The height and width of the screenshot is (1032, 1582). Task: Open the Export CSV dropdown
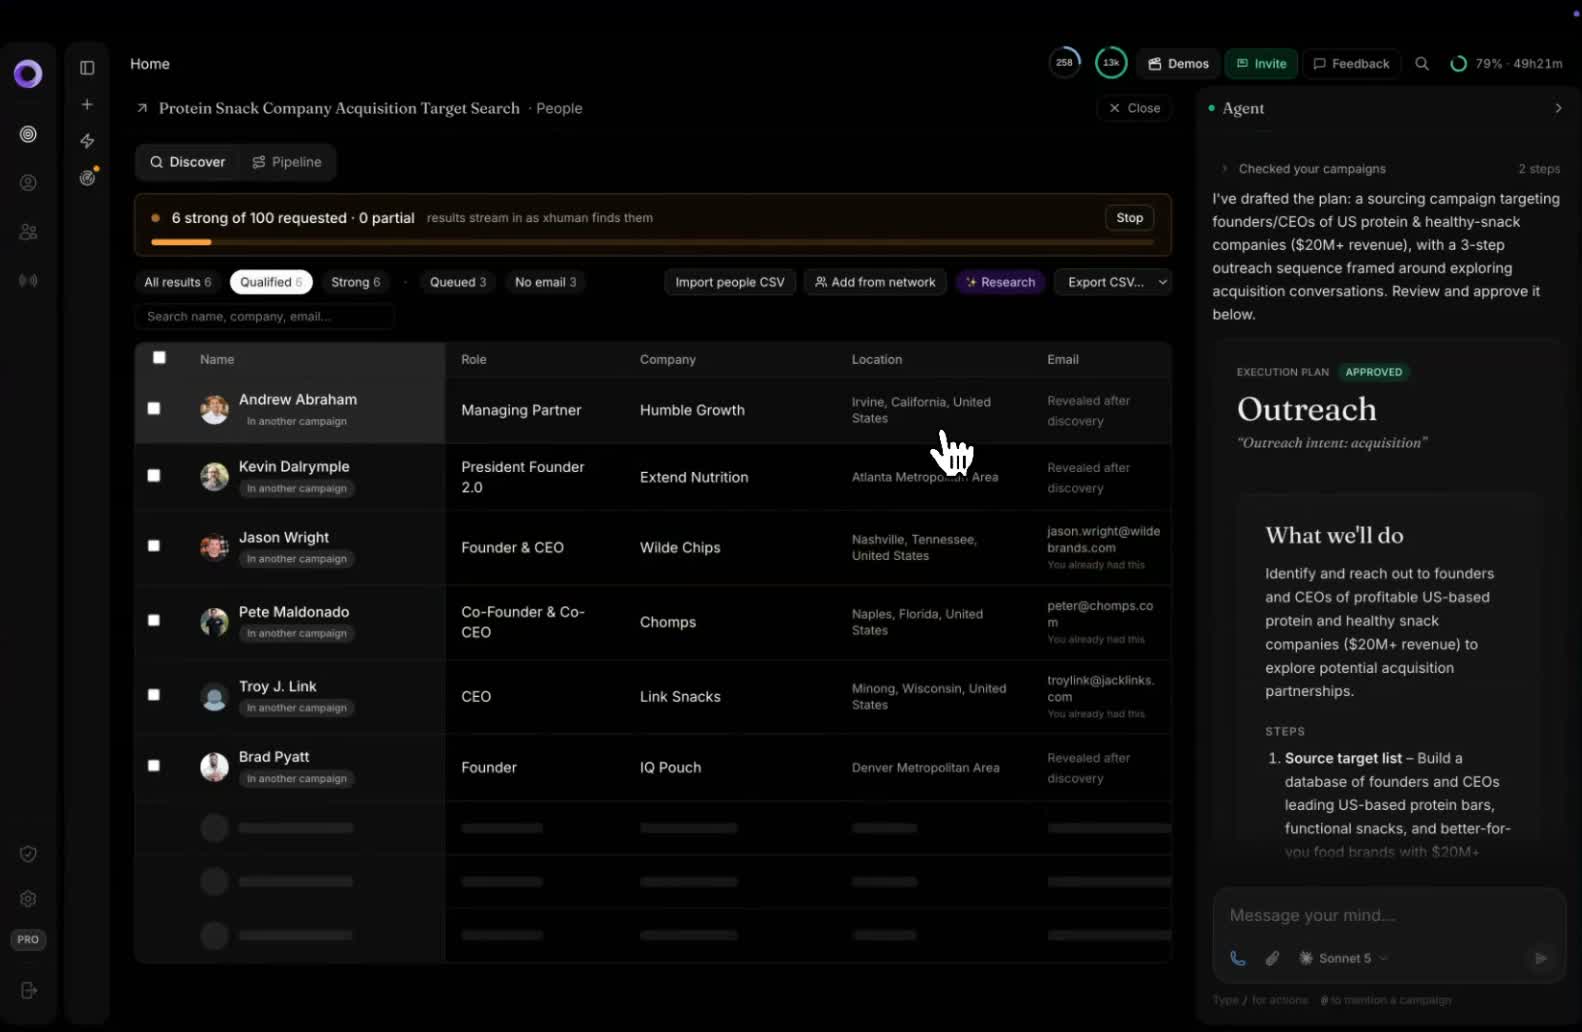click(1114, 282)
